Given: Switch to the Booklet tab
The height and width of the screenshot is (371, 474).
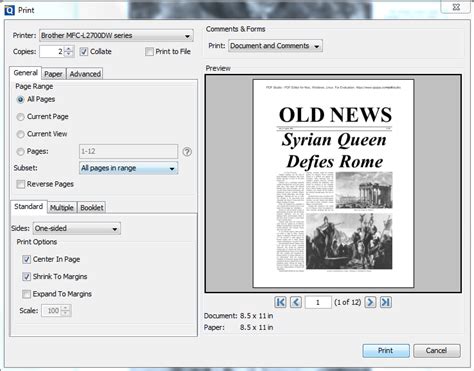Looking at the screenshot, I should (92, 208).
